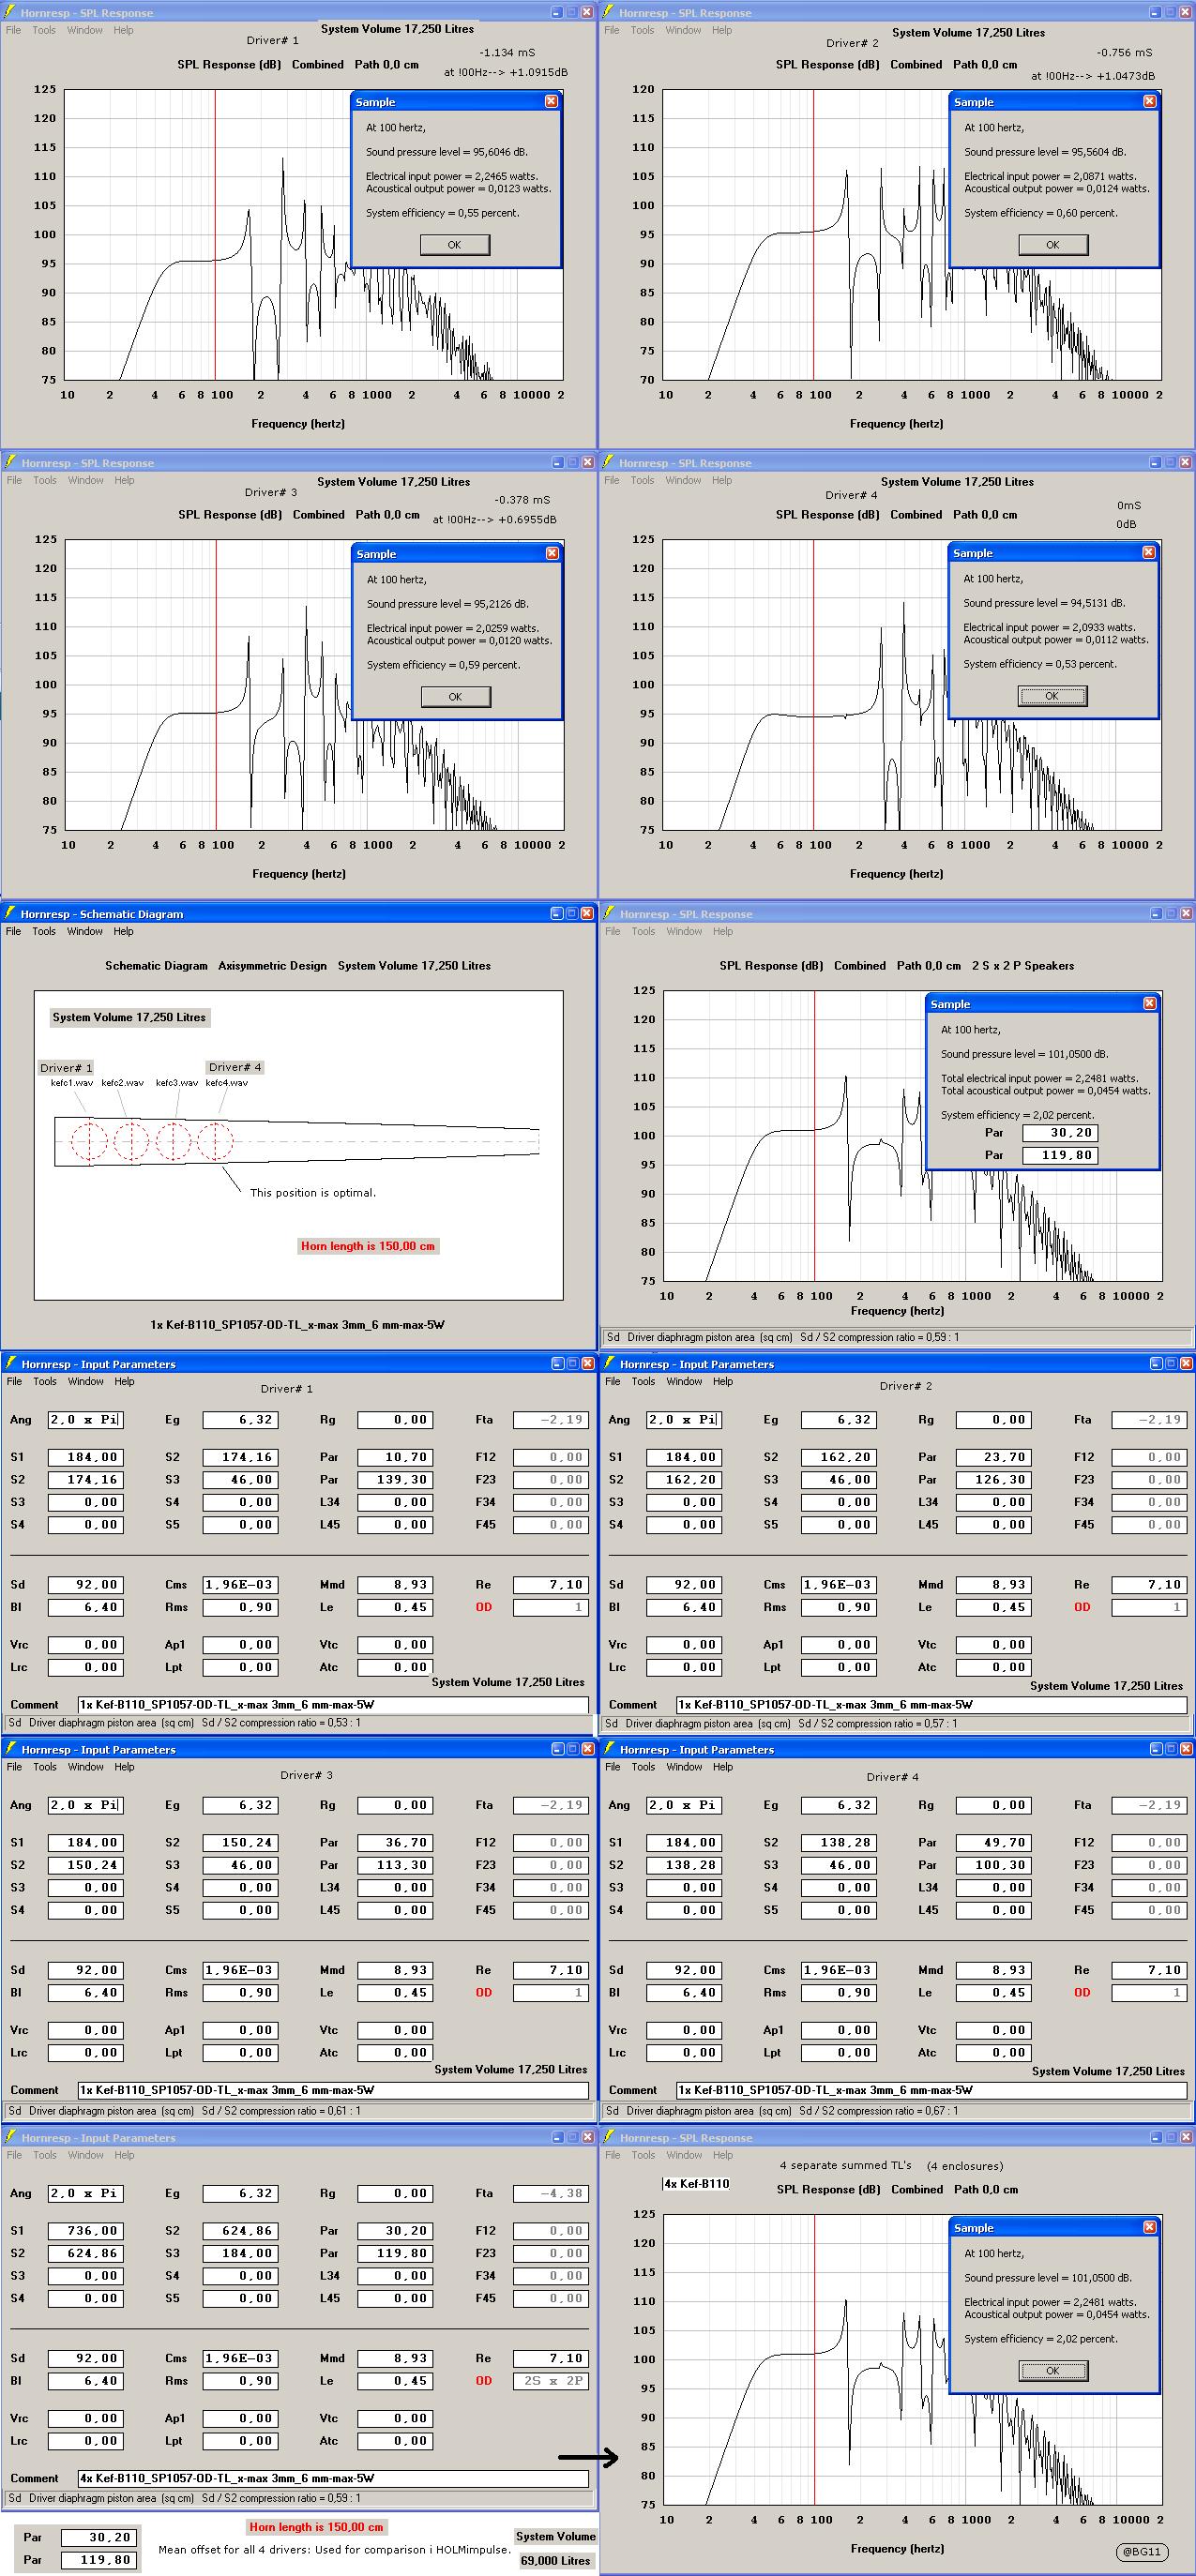Click the 10,70 Par field in Driver# 1 parameters

pyautogui.click(x=395, y=1457)
